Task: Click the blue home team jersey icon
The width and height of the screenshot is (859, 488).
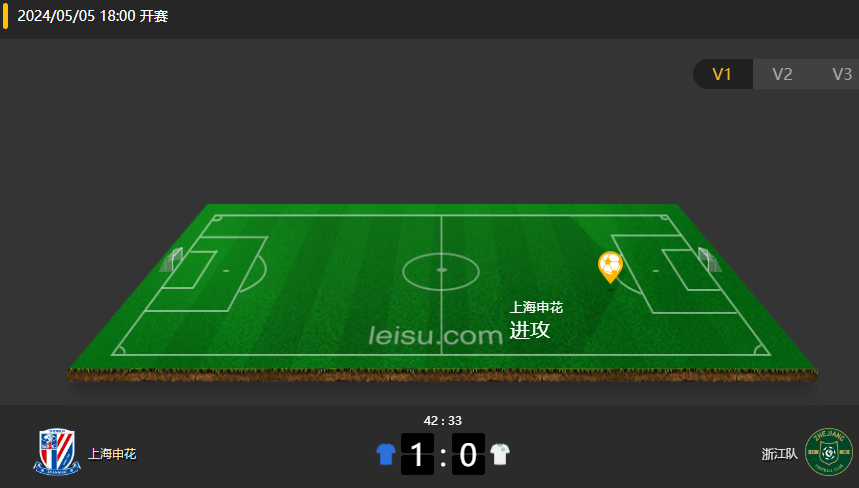Action: 386,454
